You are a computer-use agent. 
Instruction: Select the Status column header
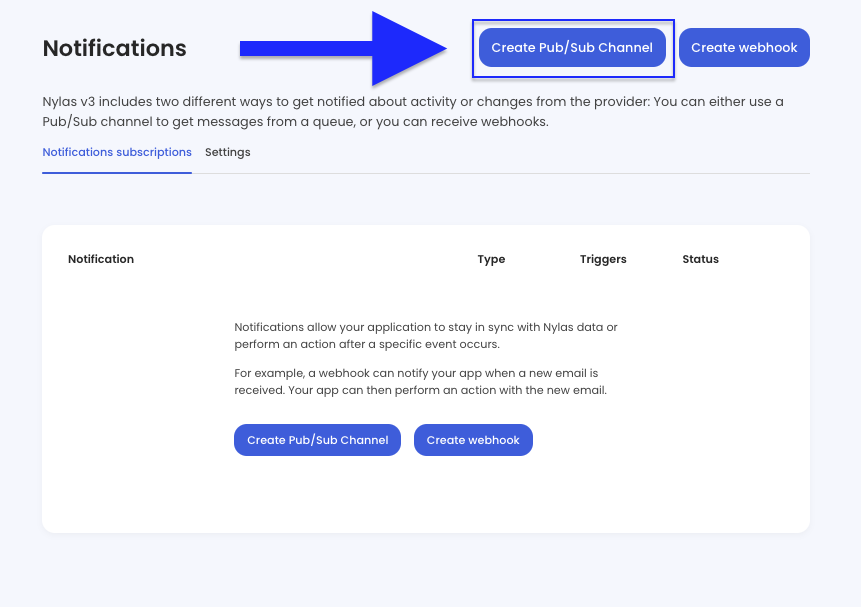(700, 259)
